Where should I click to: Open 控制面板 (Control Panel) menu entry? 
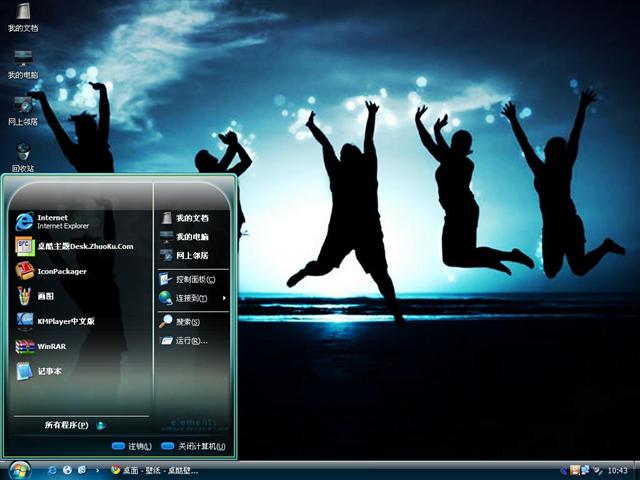190,280
